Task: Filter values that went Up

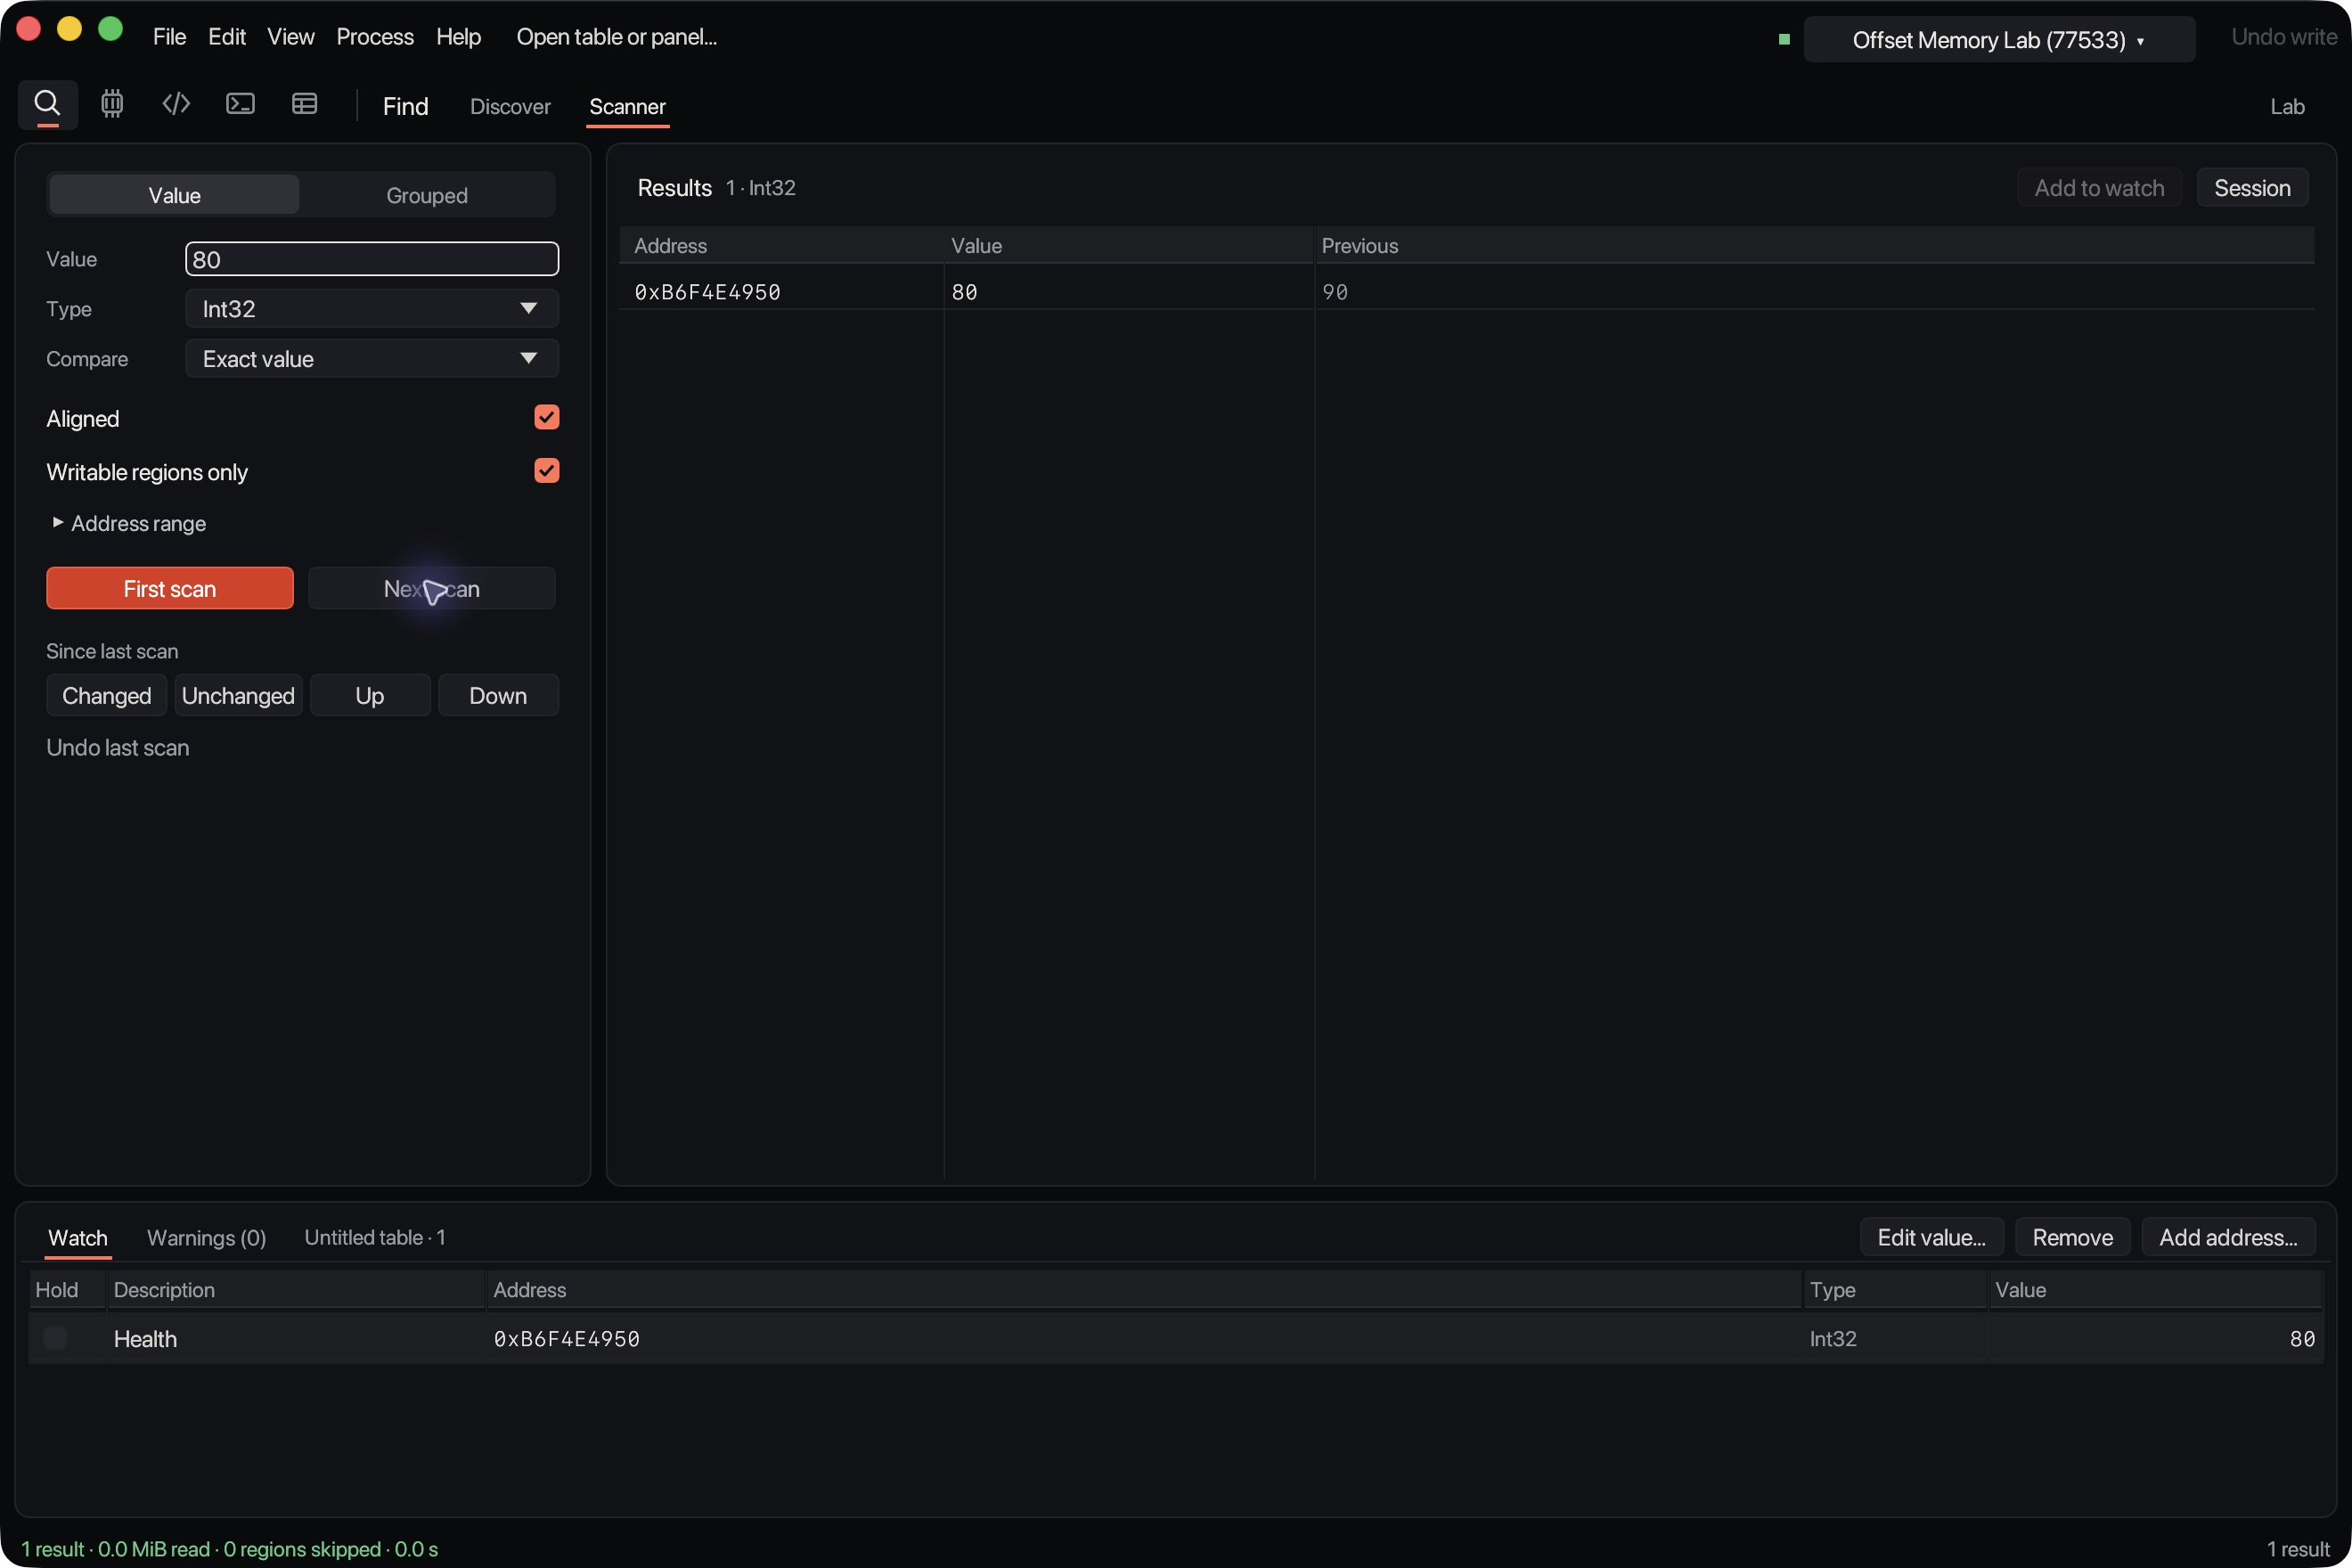Action: [x=369, y=695]
